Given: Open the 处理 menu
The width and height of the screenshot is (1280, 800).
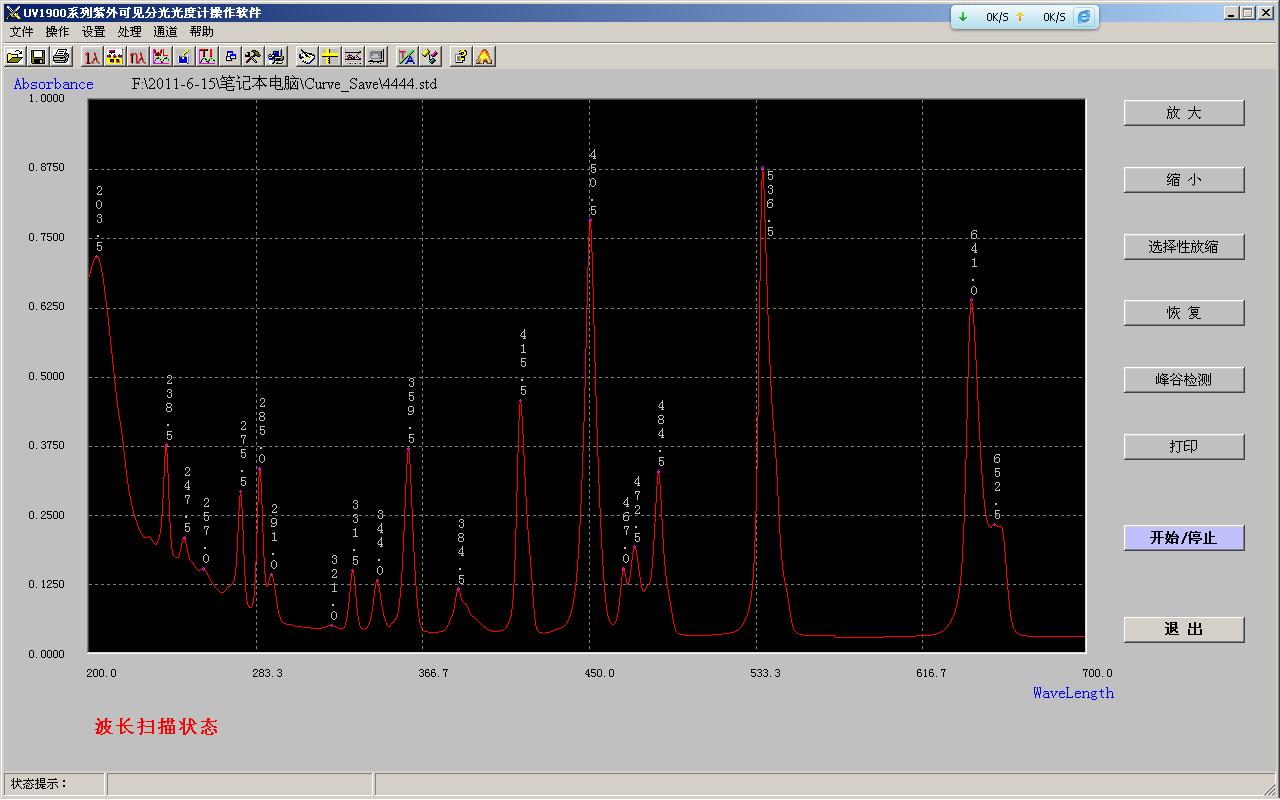Looking at the screenshot, I should (129, 32).
